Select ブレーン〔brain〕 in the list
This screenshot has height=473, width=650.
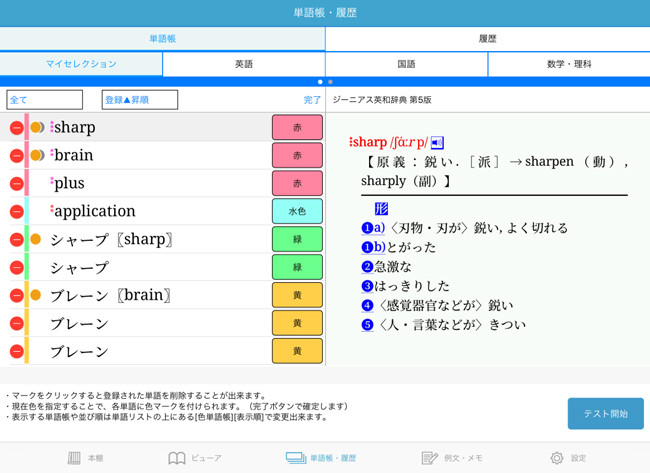(x=110, y=295)
